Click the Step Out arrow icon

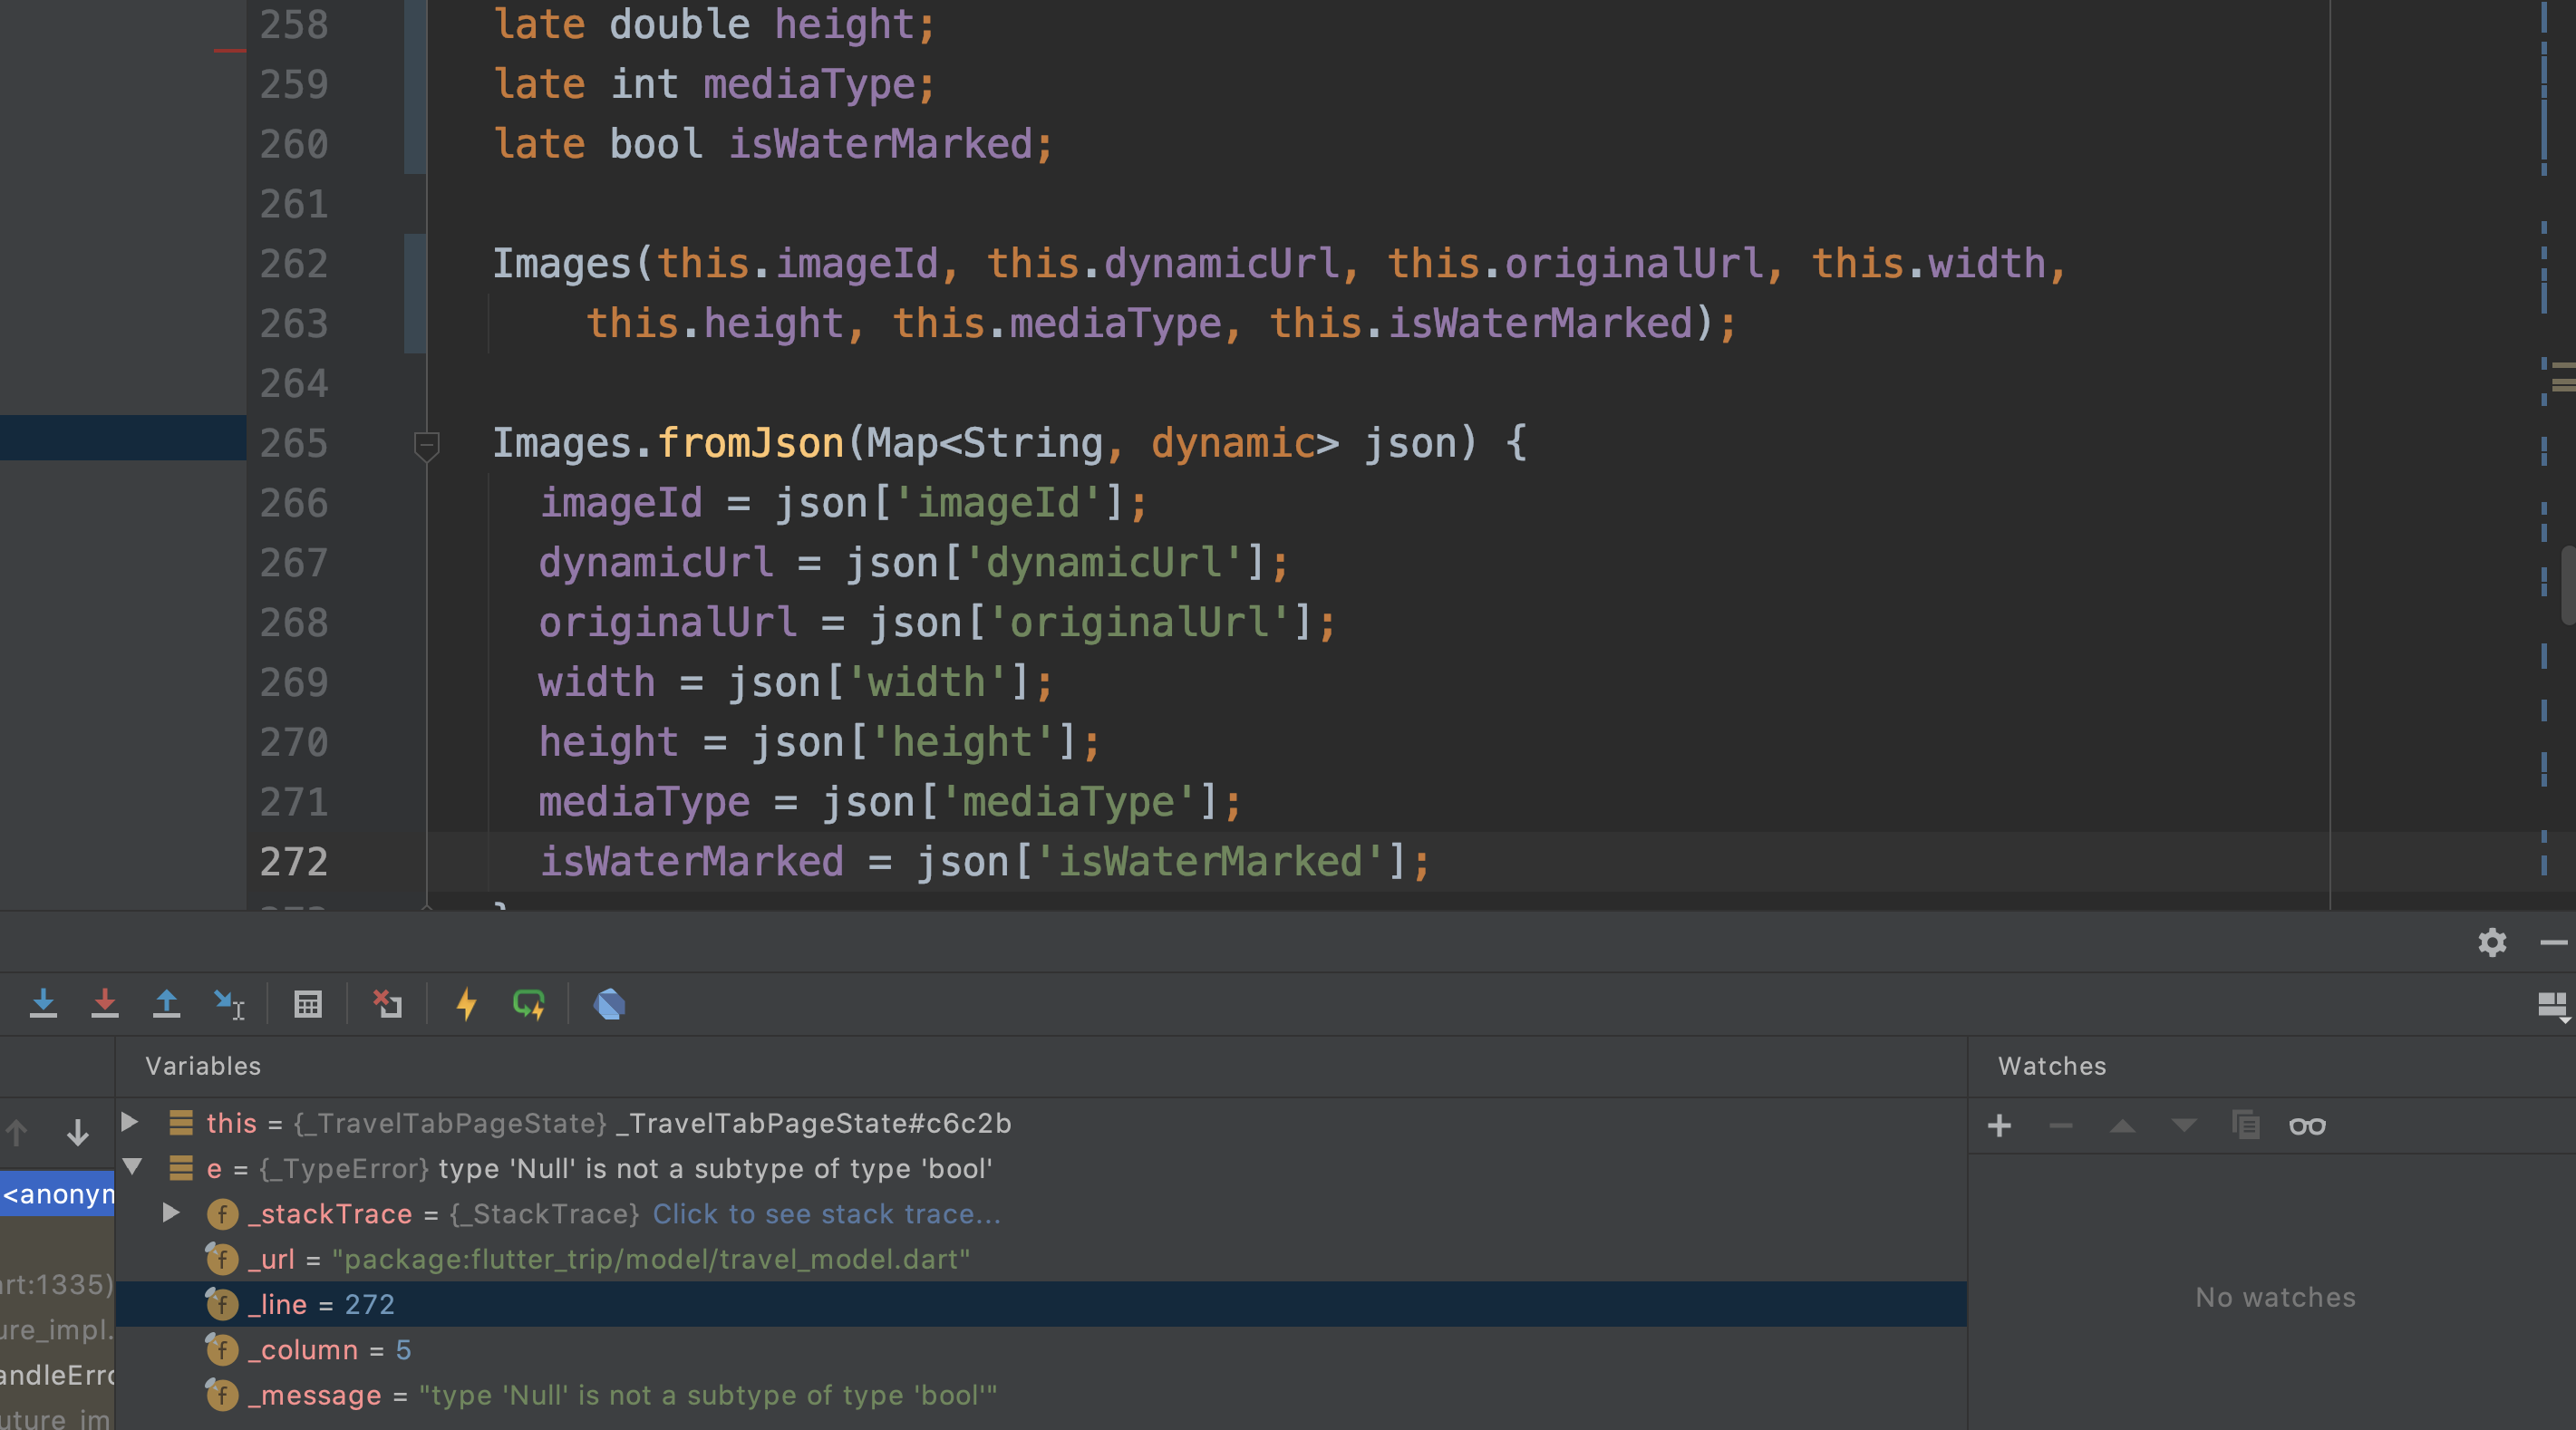point(166,1003)
